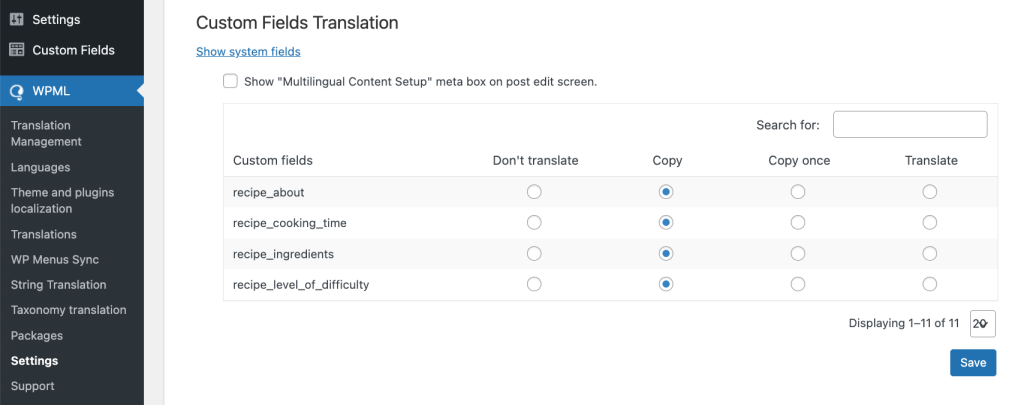Open WP Menus Sync page

pyautogui.click(x=55, y=259)
